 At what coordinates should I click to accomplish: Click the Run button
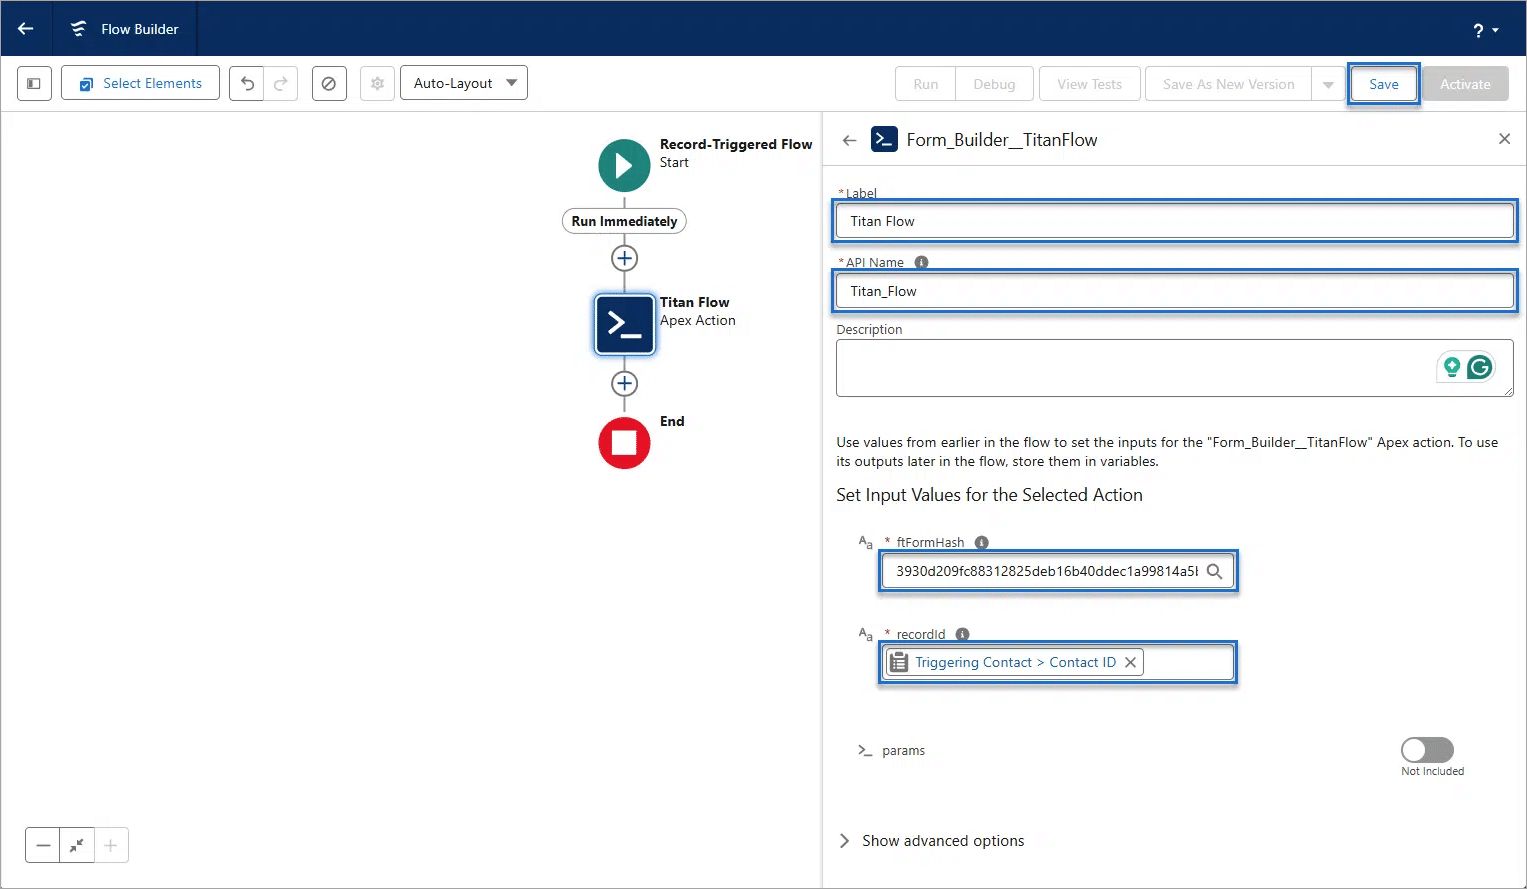point(925,85)
